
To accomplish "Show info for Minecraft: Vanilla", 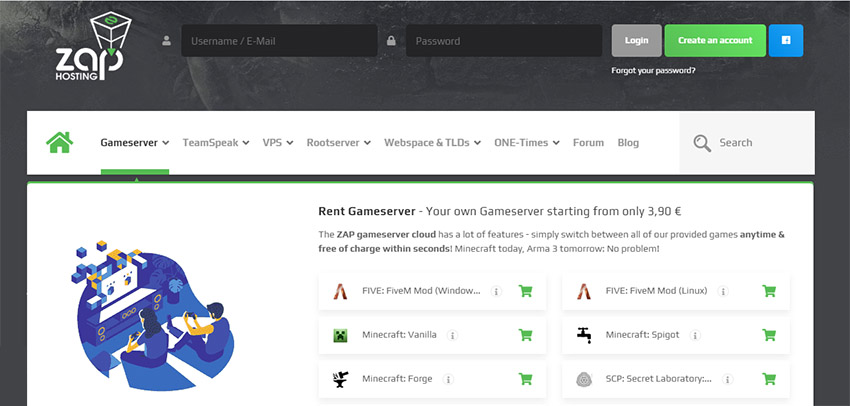I will (x=452, y=336).
